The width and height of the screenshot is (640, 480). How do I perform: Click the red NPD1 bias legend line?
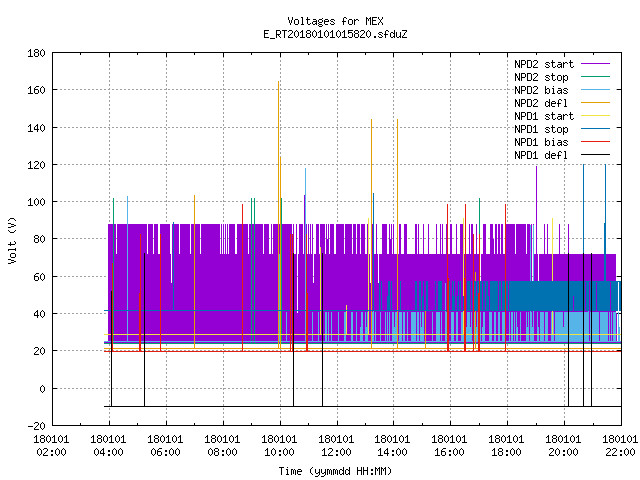point(595,142)
